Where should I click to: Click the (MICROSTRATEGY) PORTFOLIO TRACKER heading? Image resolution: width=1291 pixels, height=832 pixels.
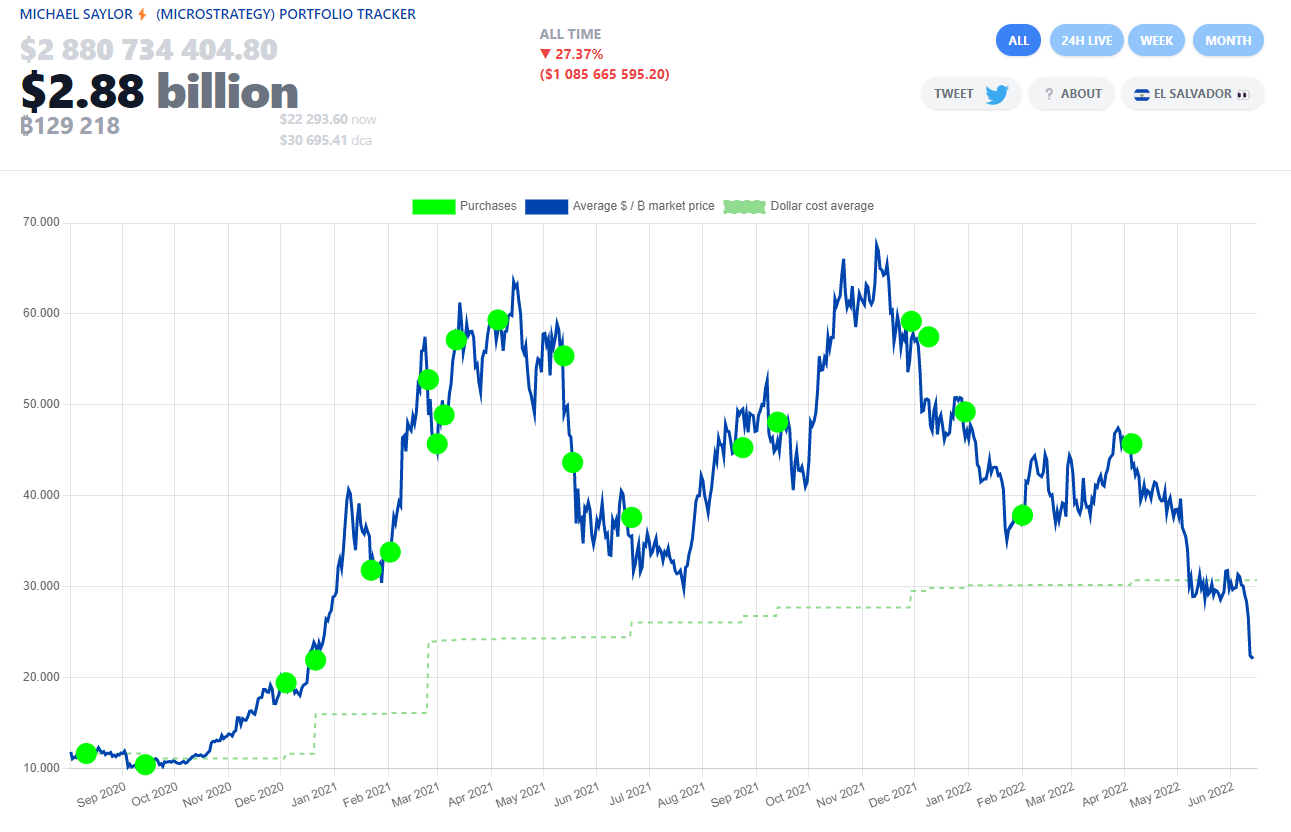pyautogui.click(x=286, y=15)
